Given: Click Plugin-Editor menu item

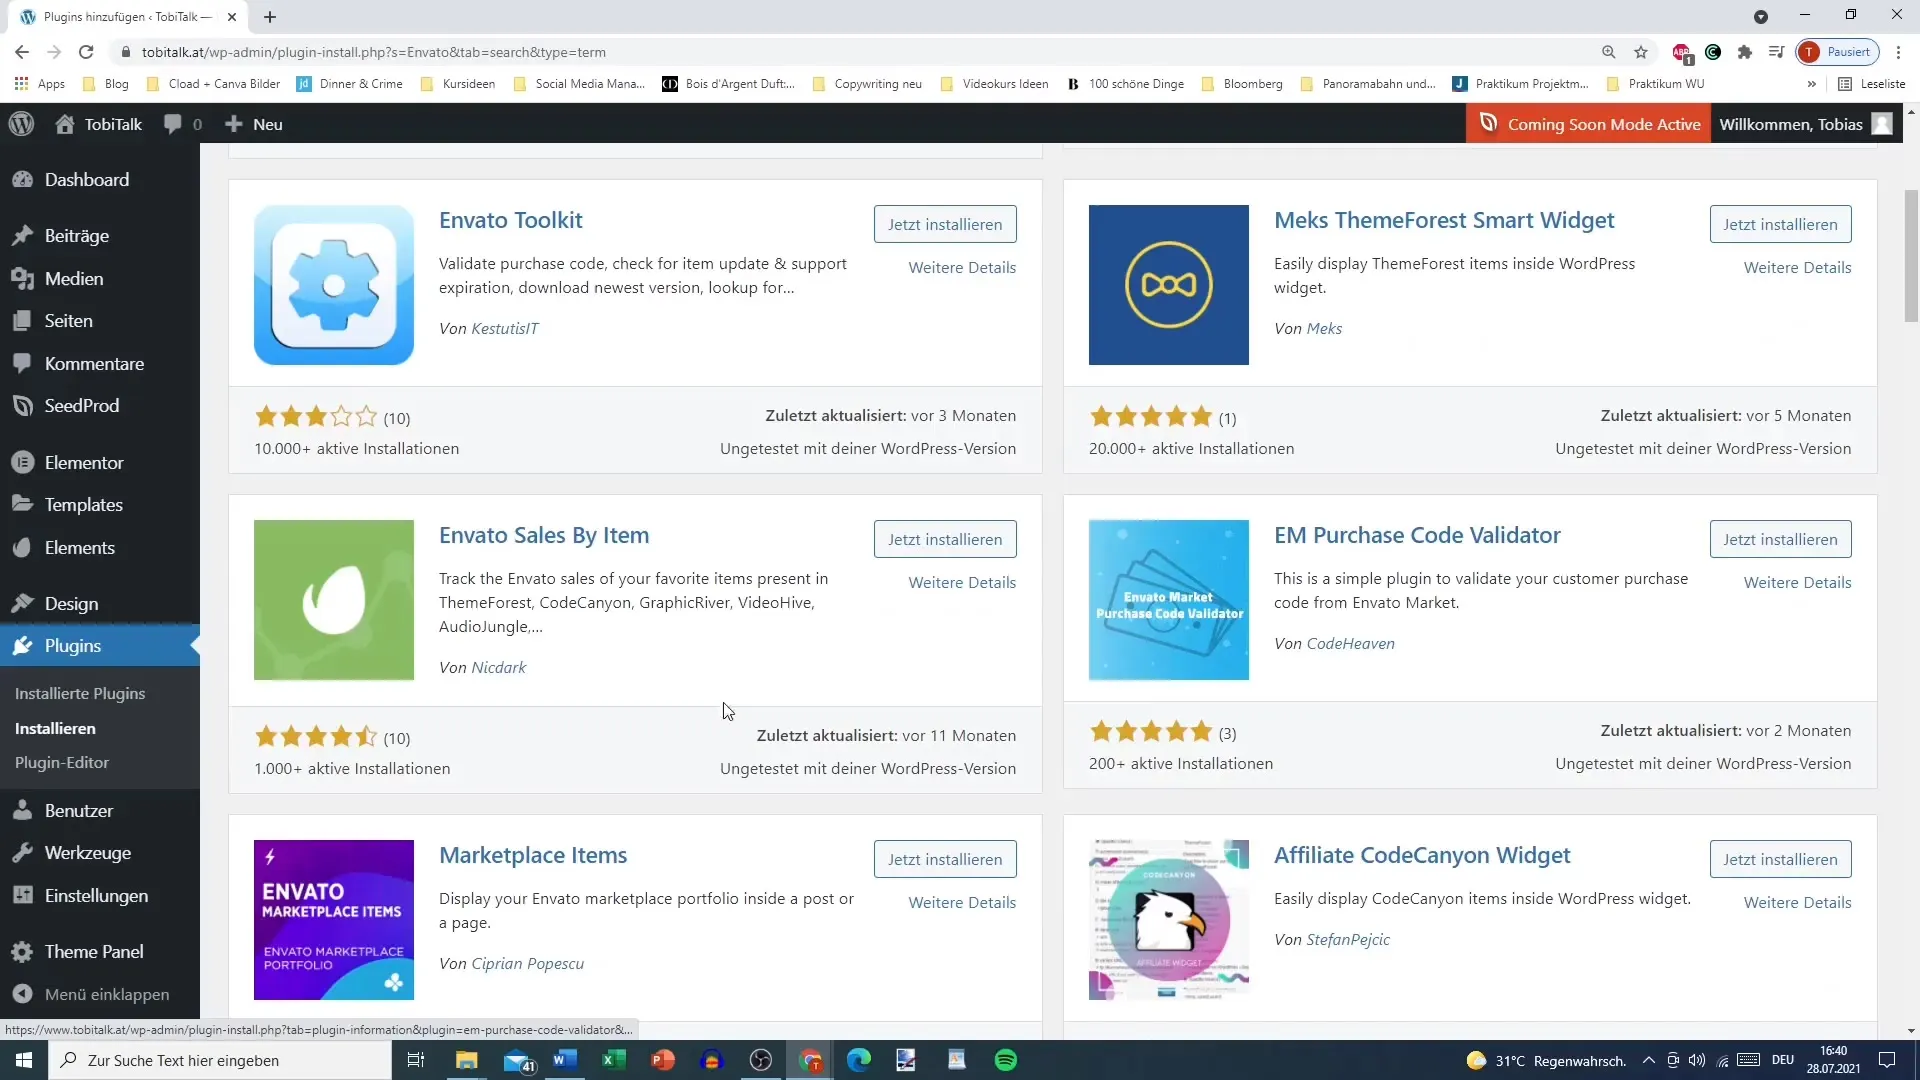Looking at the screenshot, I should tap(62, 762).
